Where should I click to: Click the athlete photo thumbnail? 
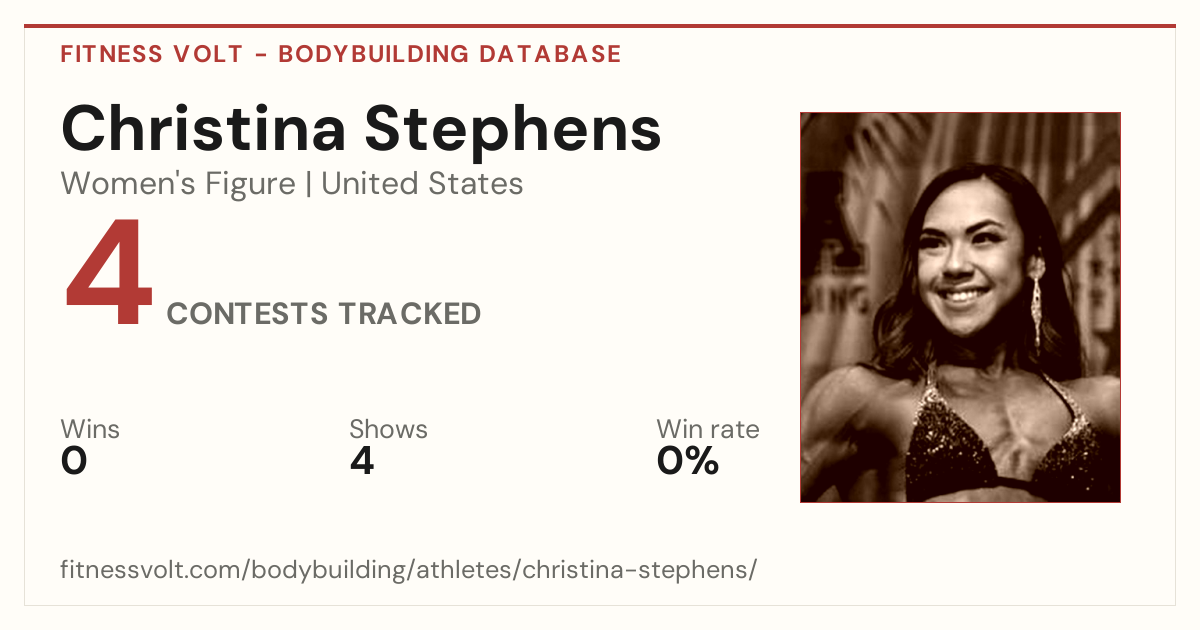(x=960, y=307)
